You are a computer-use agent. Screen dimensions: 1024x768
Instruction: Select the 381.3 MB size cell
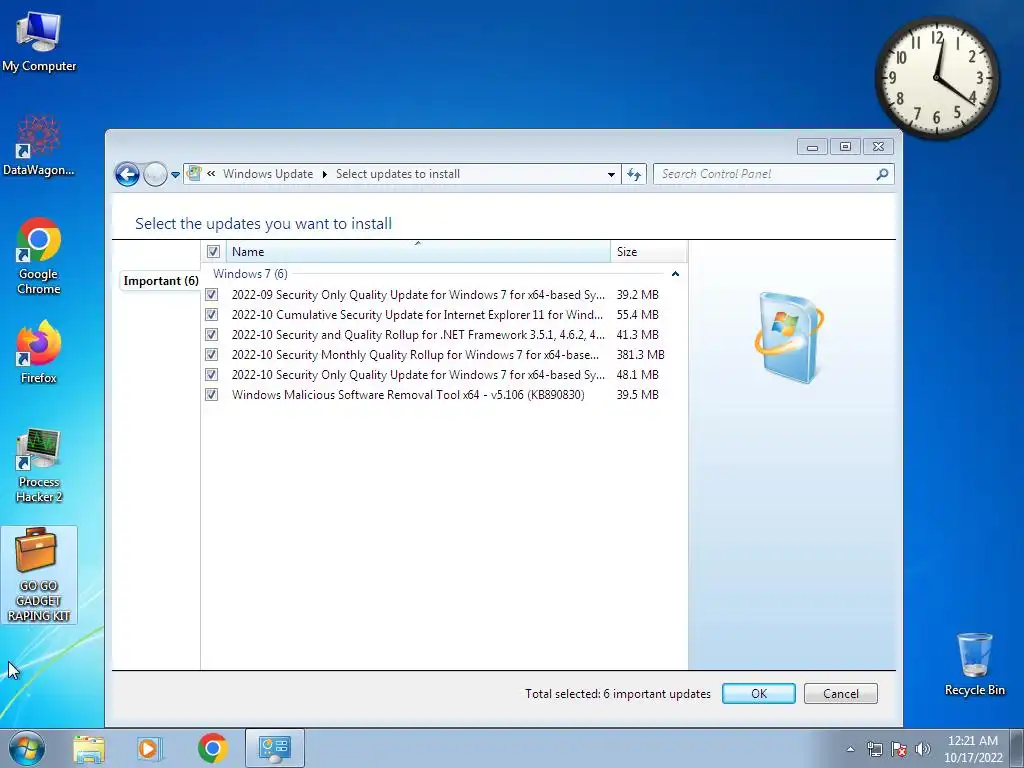(640, 355)
